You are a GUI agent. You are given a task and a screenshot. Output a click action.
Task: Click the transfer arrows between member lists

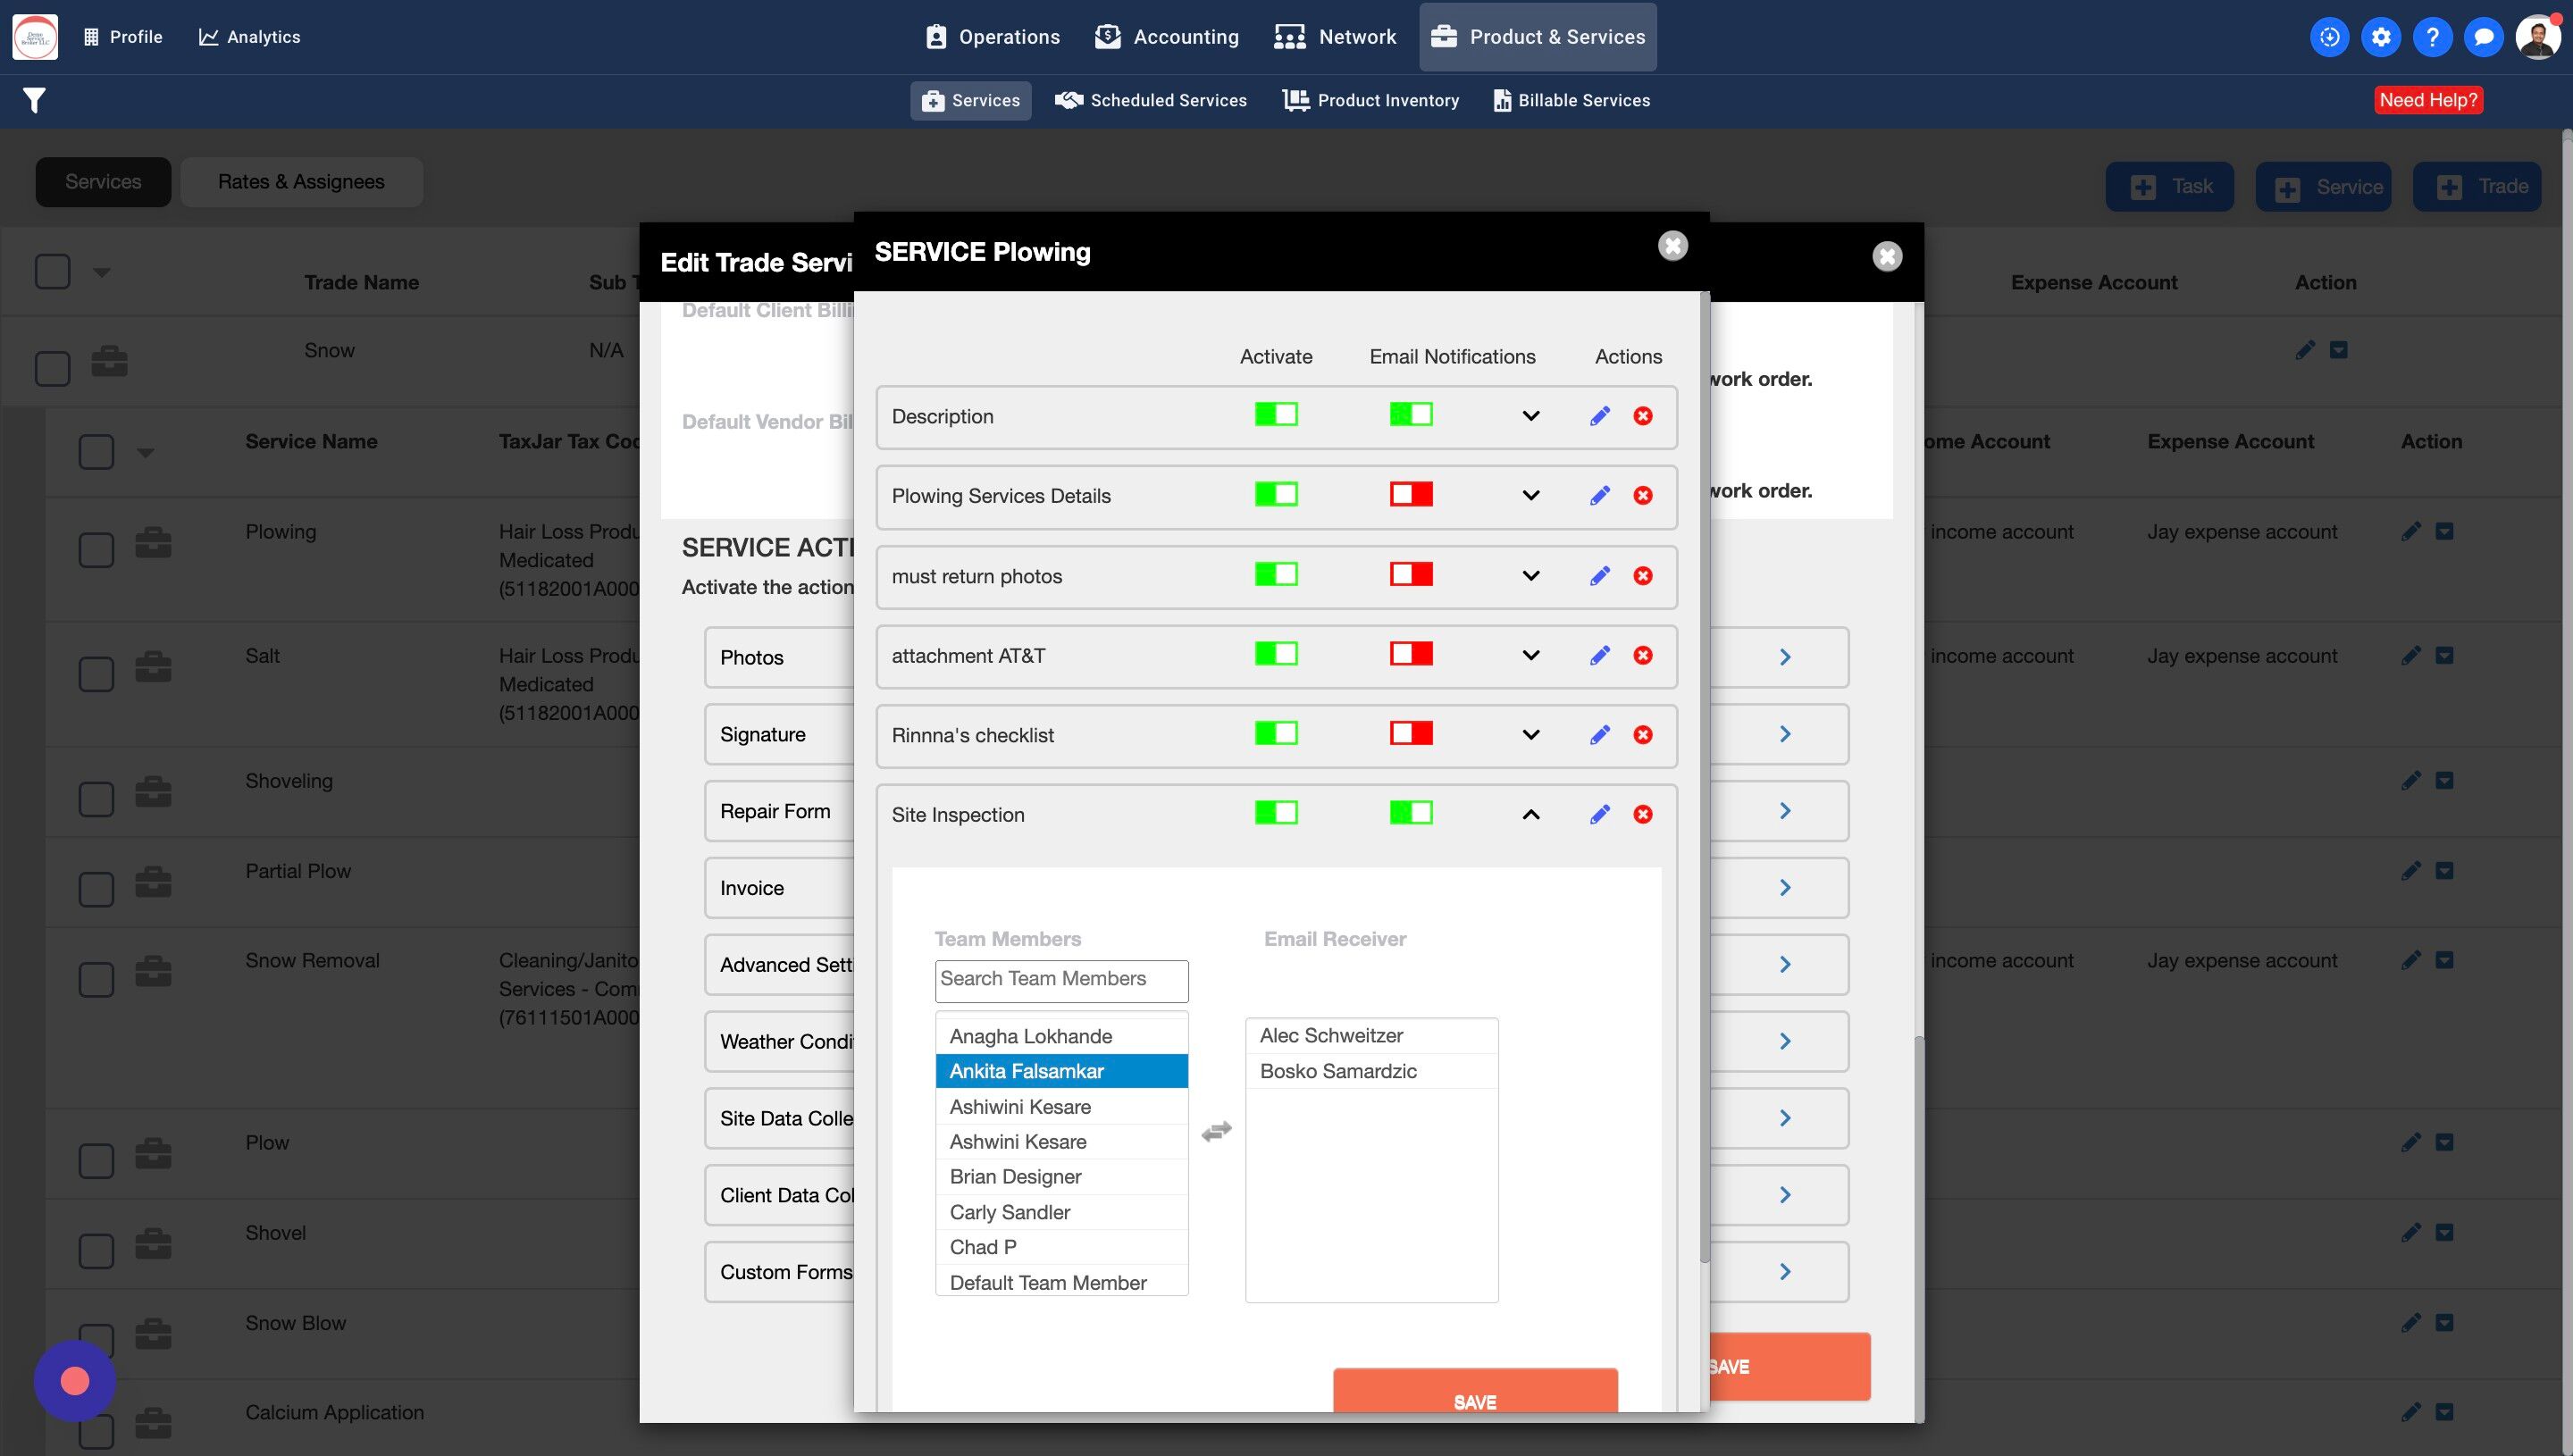(1216, 1131)
